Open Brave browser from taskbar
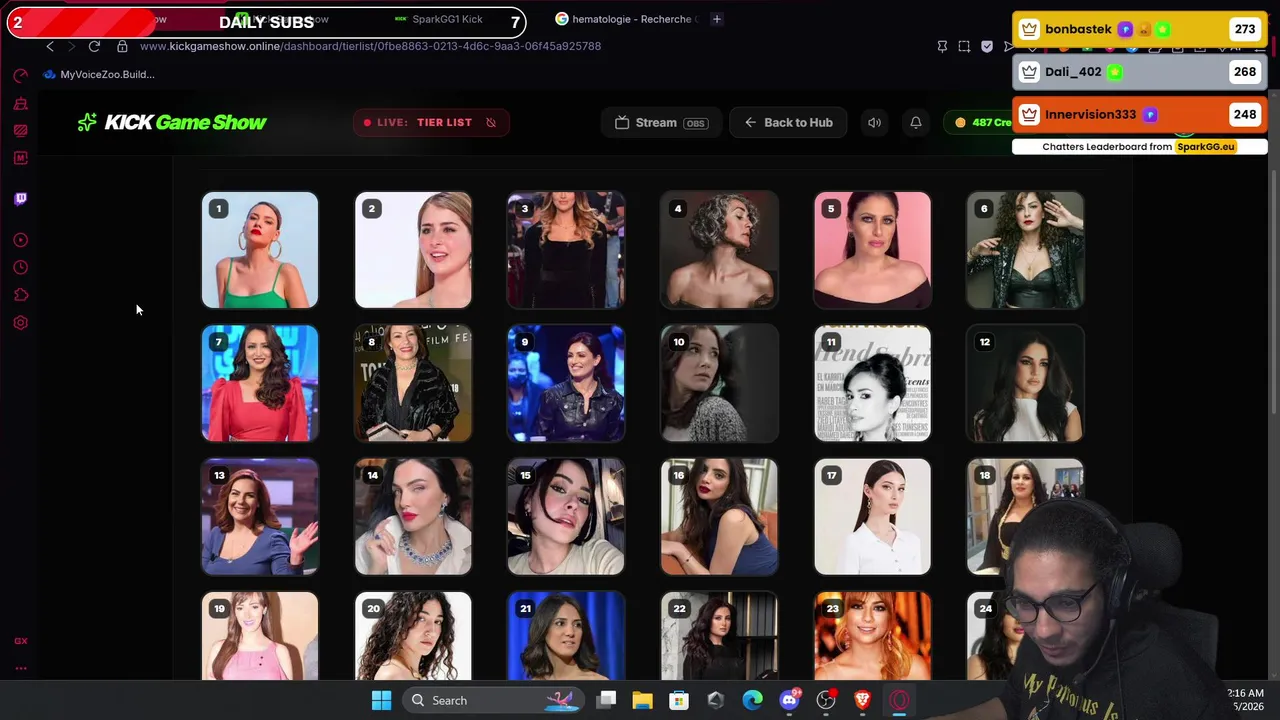1280x720 pixels. pos(862,700)
